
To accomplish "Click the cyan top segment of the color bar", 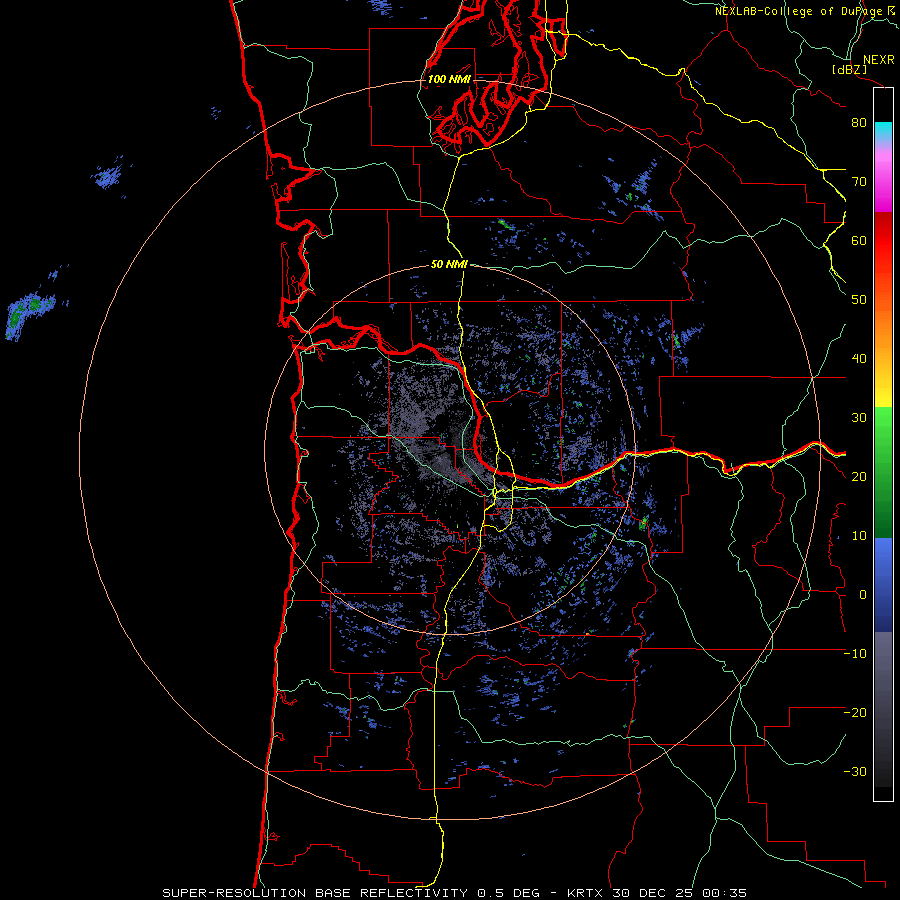I will (x=883, y=130).
